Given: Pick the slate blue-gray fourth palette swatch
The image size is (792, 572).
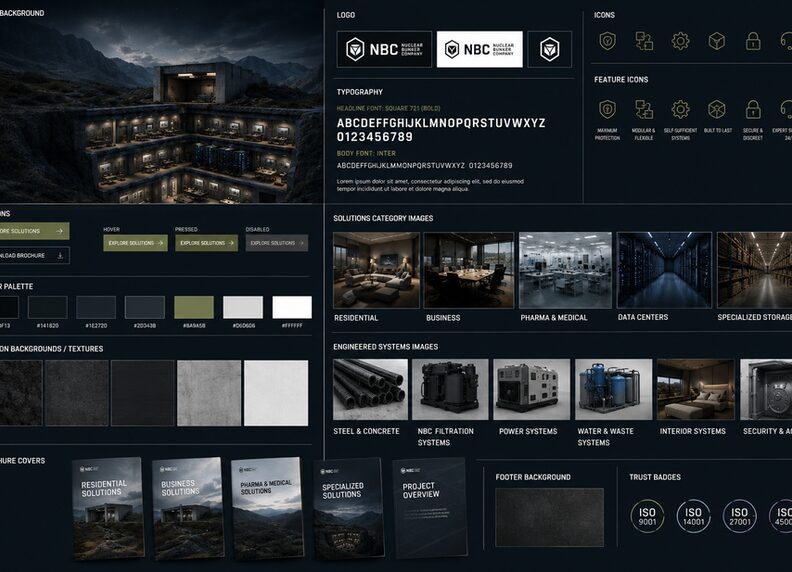Looking at the screenshot, I should (x=145, y=307).
